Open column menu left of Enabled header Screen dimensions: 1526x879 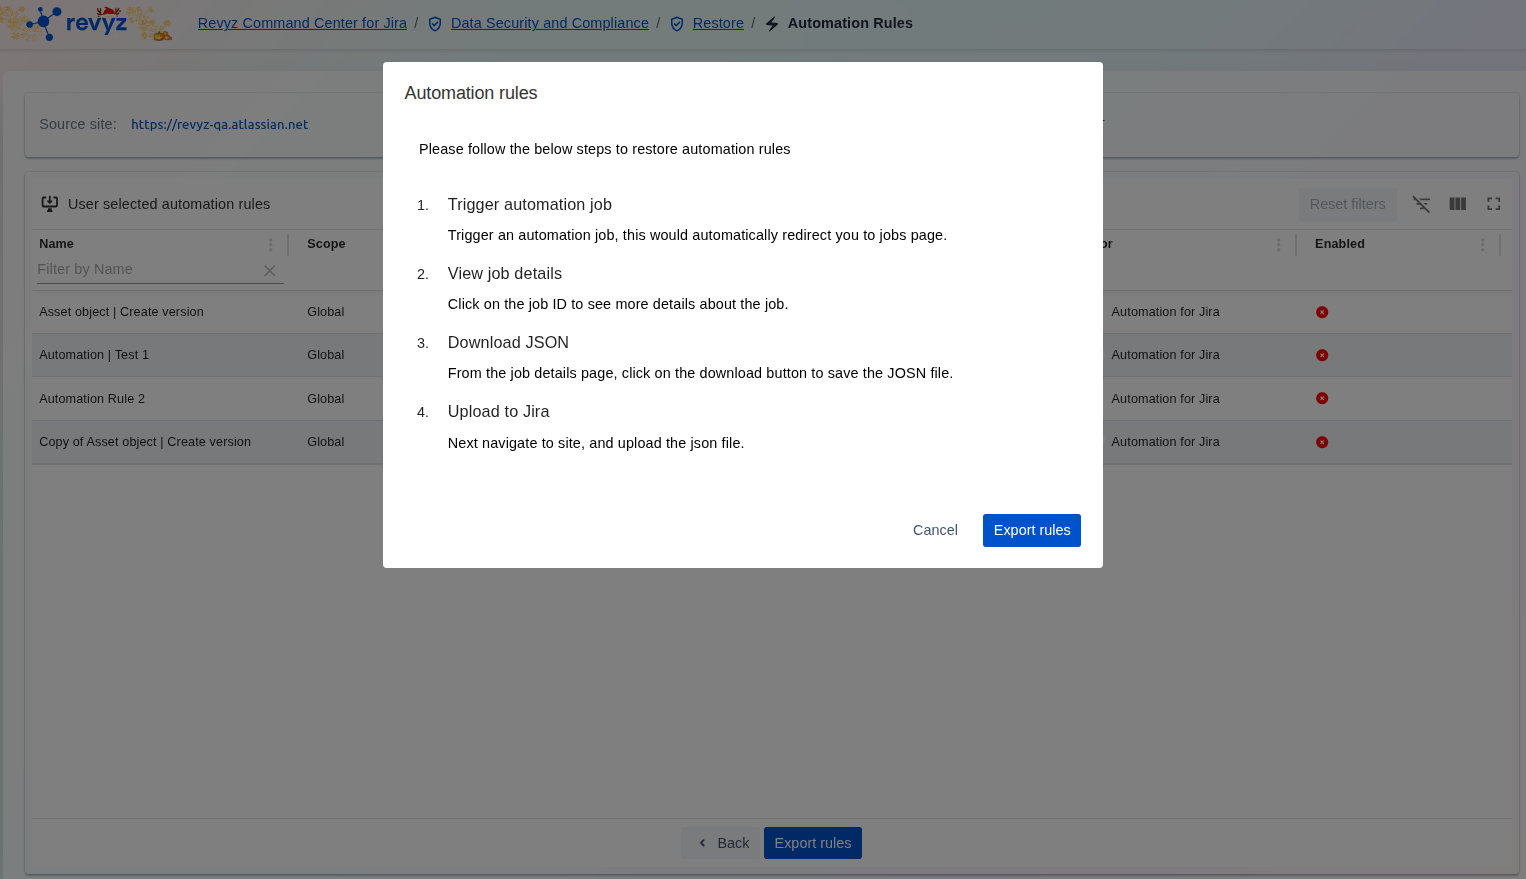coord(1278,245)
